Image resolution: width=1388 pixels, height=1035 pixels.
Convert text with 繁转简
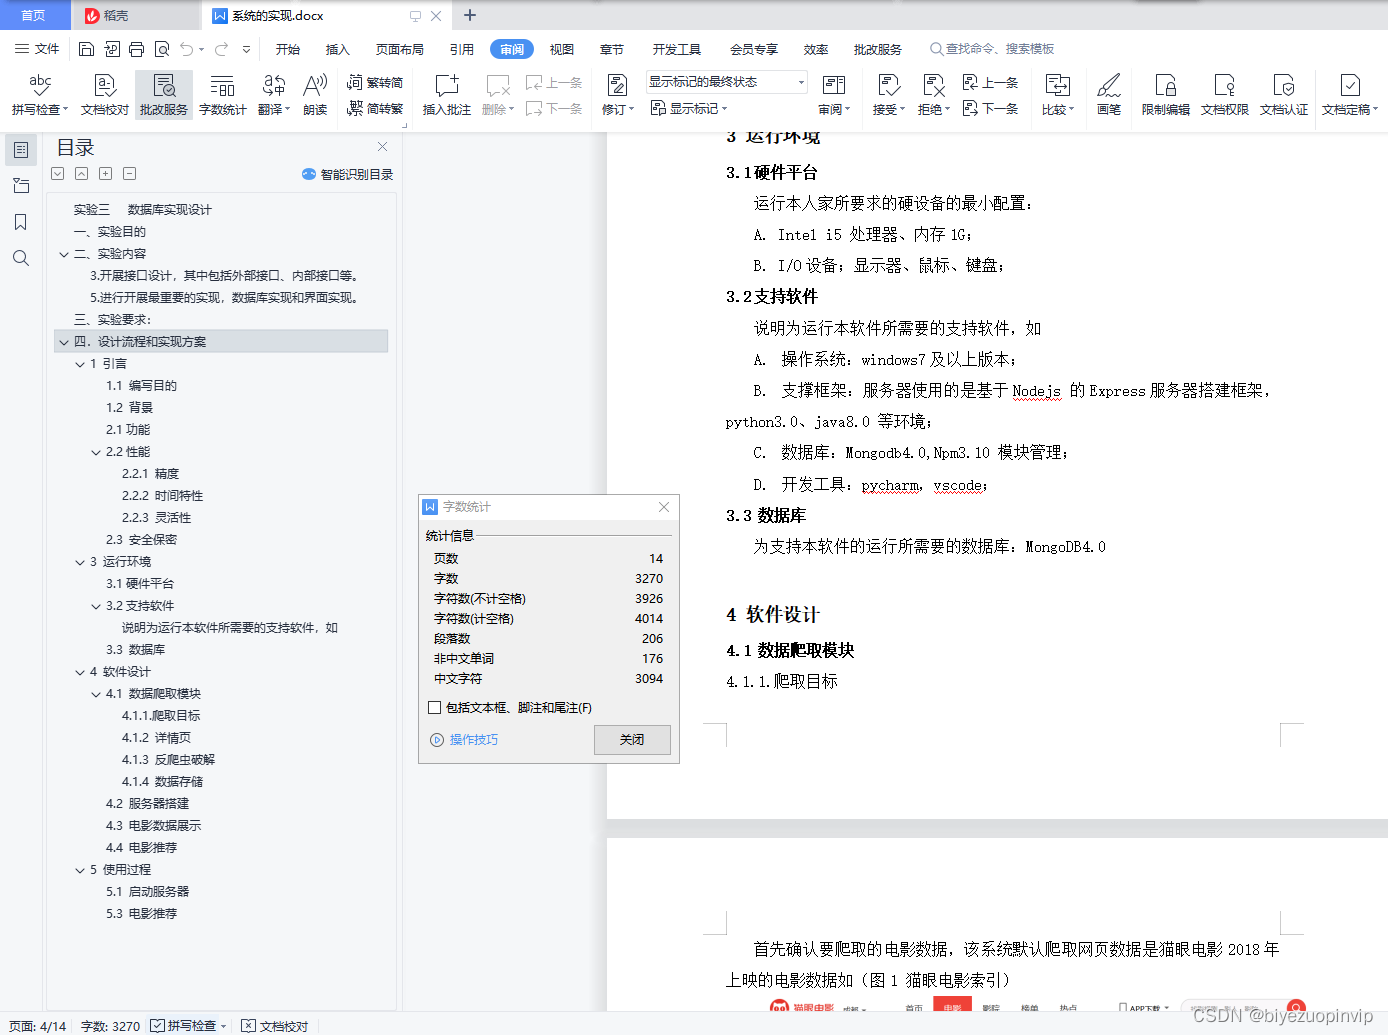coord(375,82)
